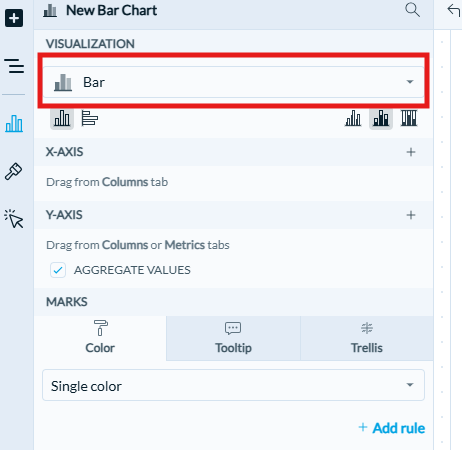462x450 pixels.
Task: Click the search magnifier icon
Action: pyautogui.click(x=412, y=10)
